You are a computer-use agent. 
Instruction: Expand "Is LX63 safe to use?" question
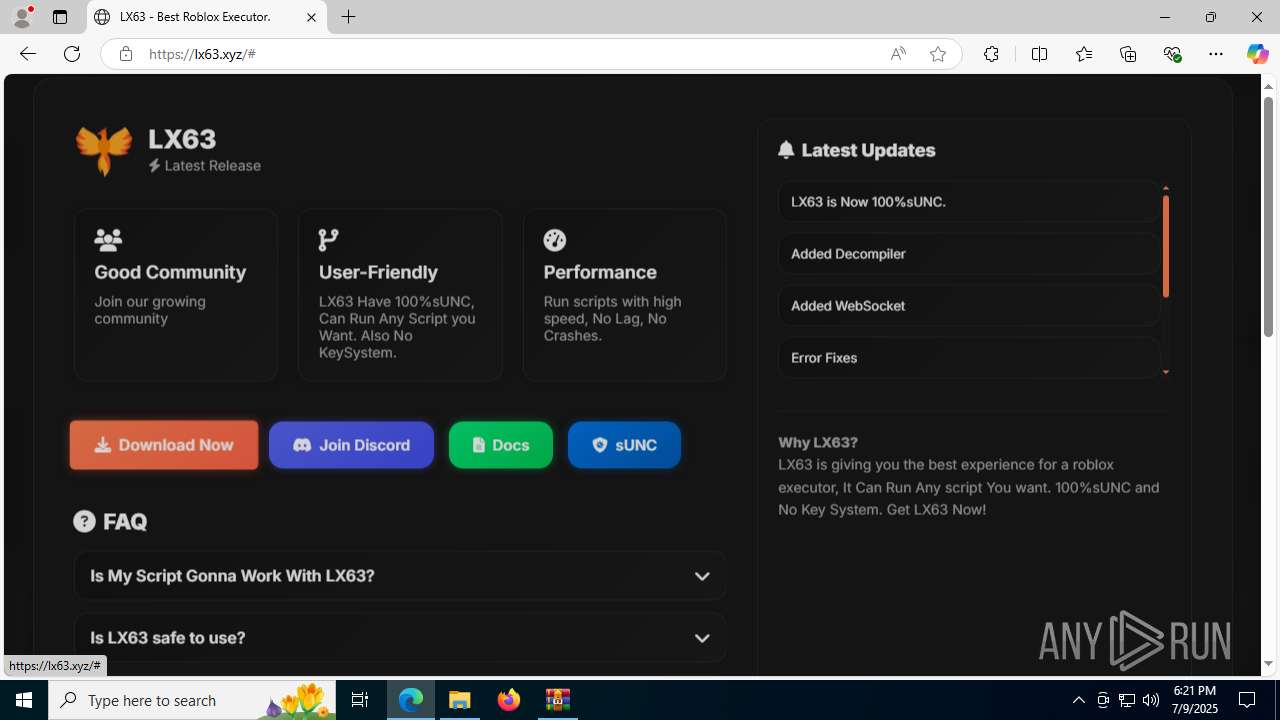pyautogui.click(x=400, y=638)
